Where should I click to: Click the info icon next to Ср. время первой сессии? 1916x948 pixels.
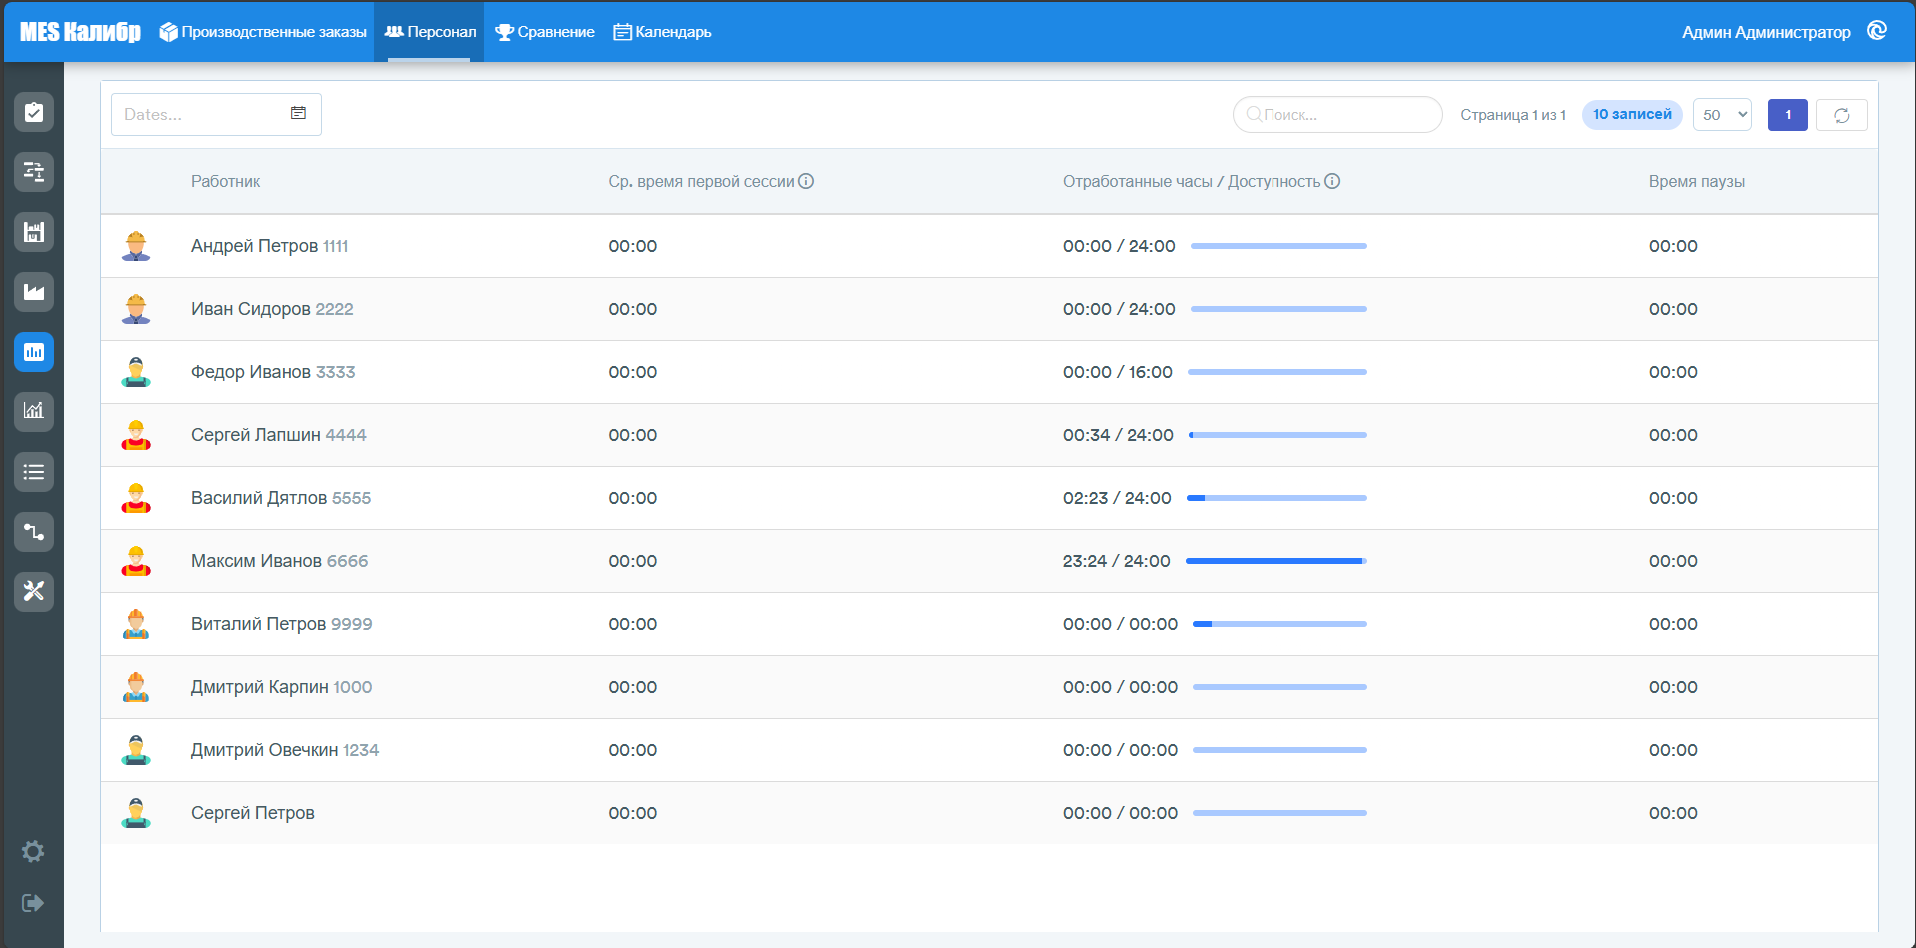coord(806,181)
